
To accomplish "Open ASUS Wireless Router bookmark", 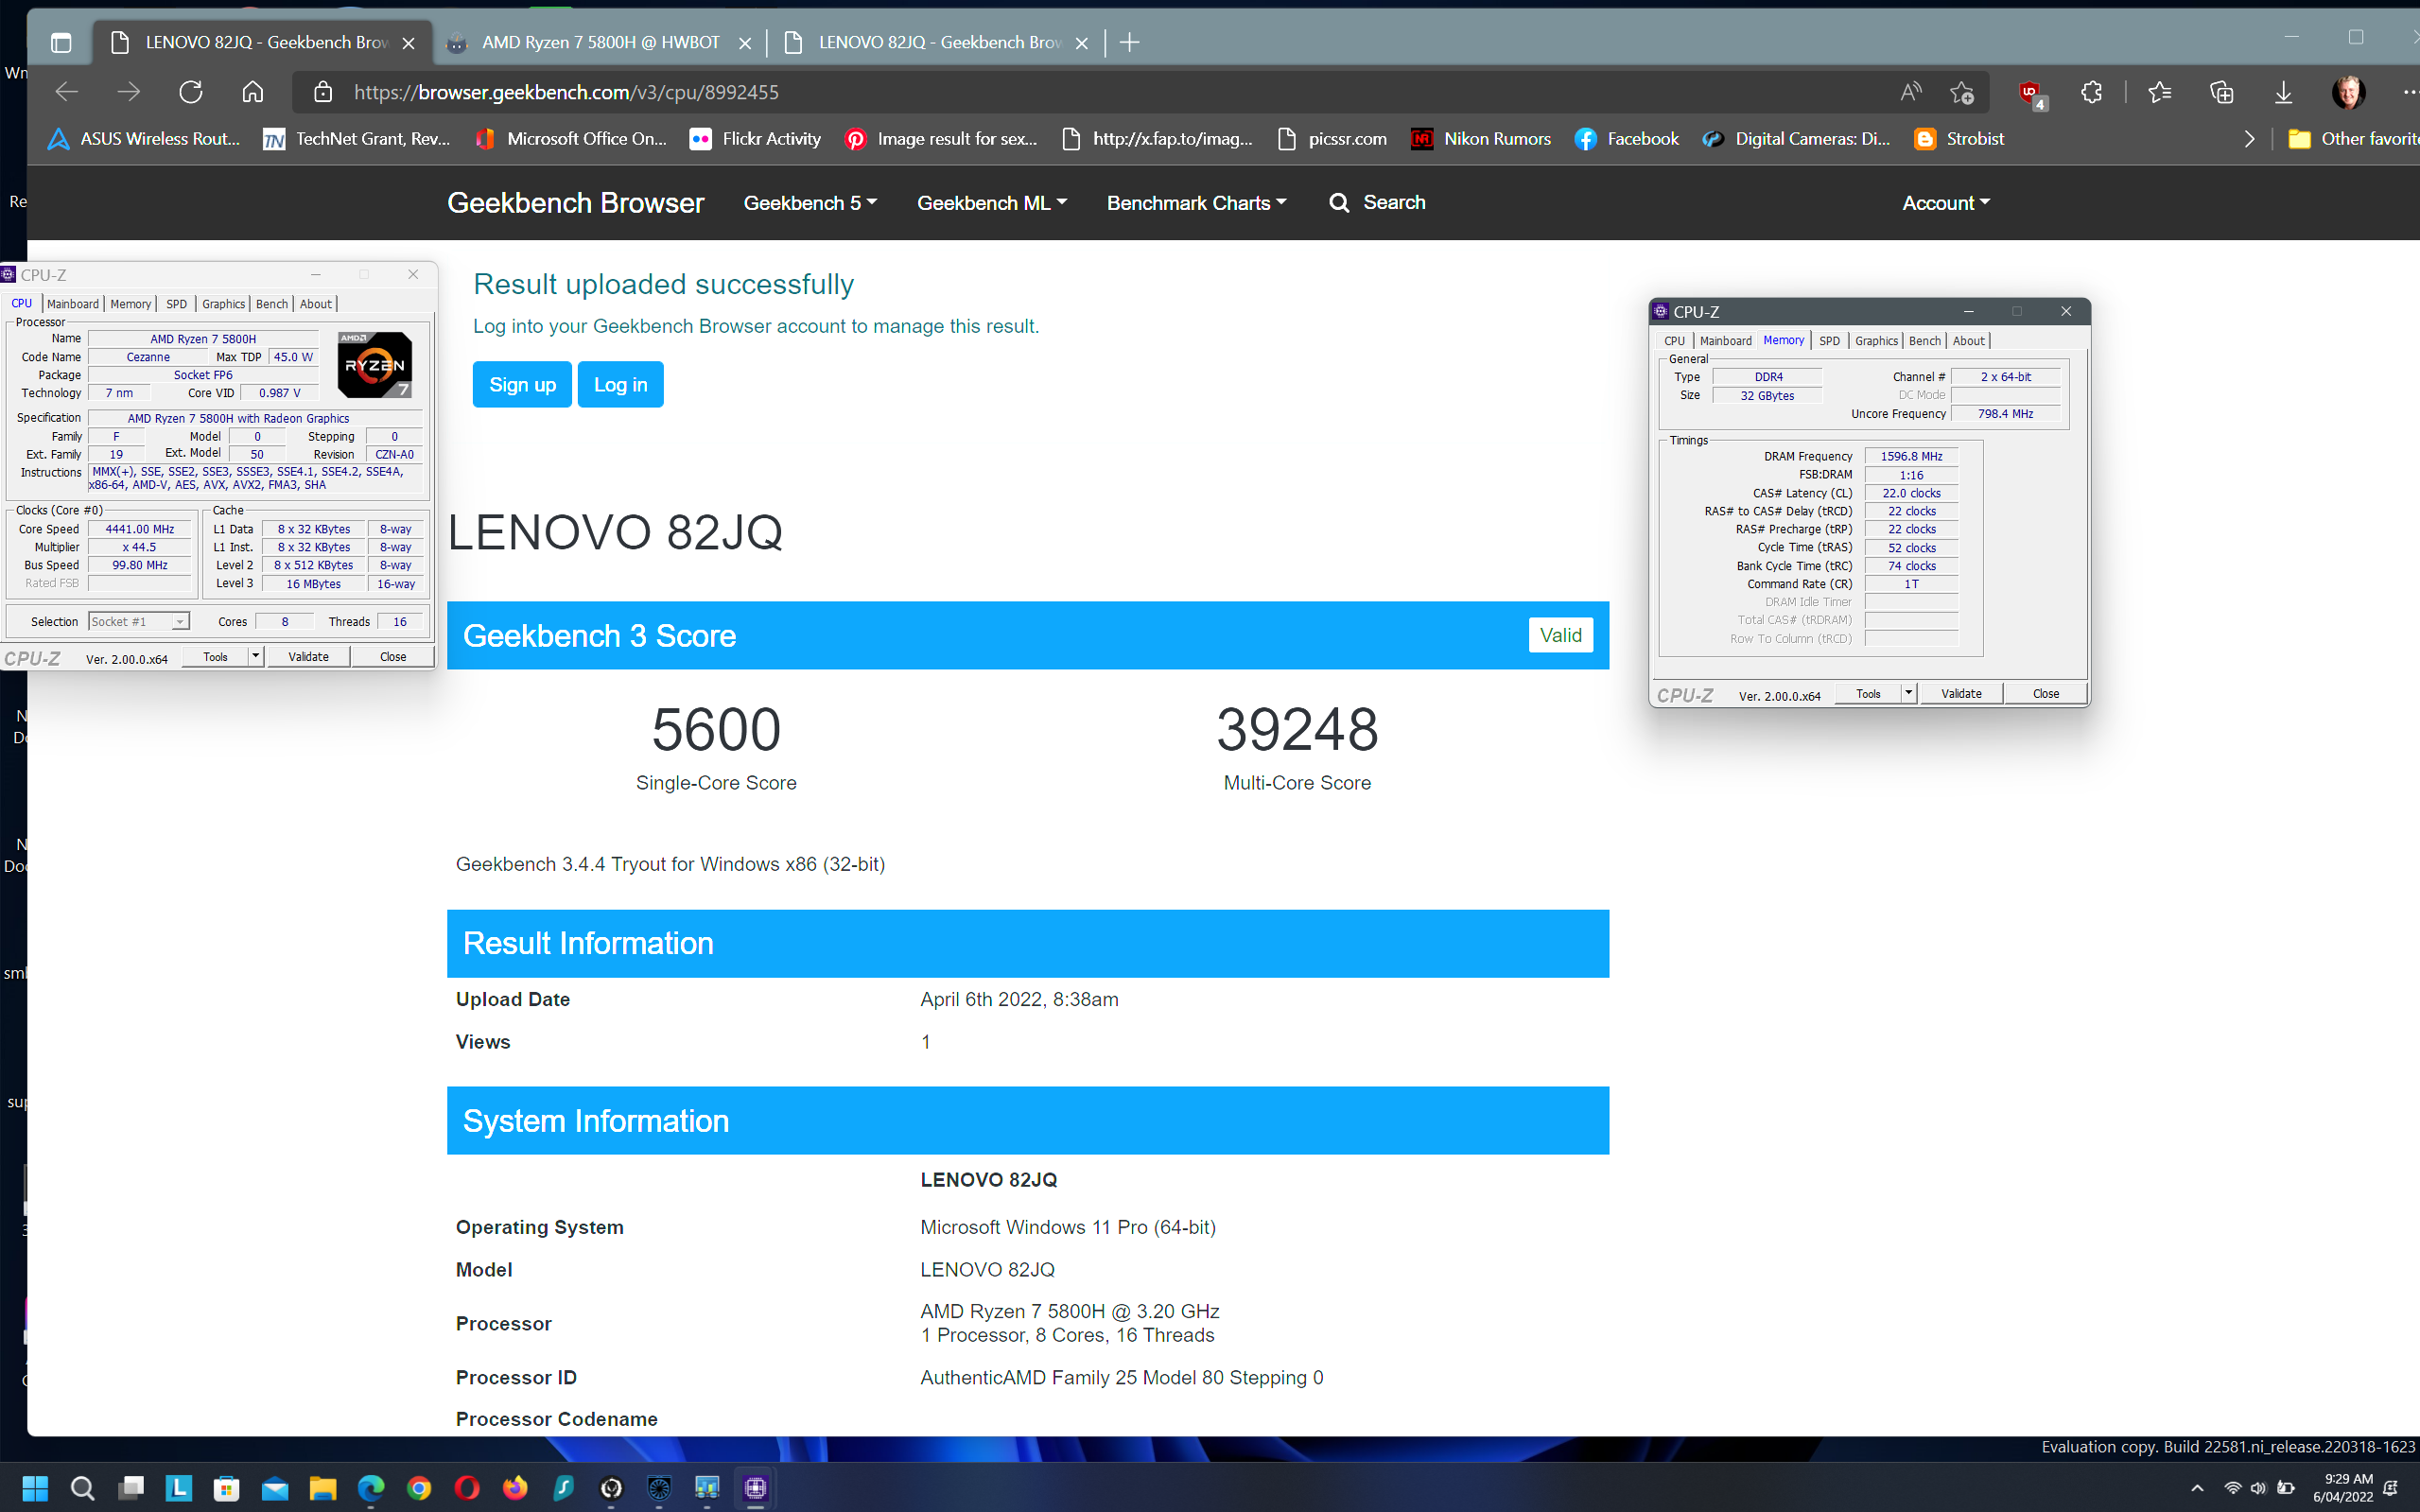I will pos(145,139).
